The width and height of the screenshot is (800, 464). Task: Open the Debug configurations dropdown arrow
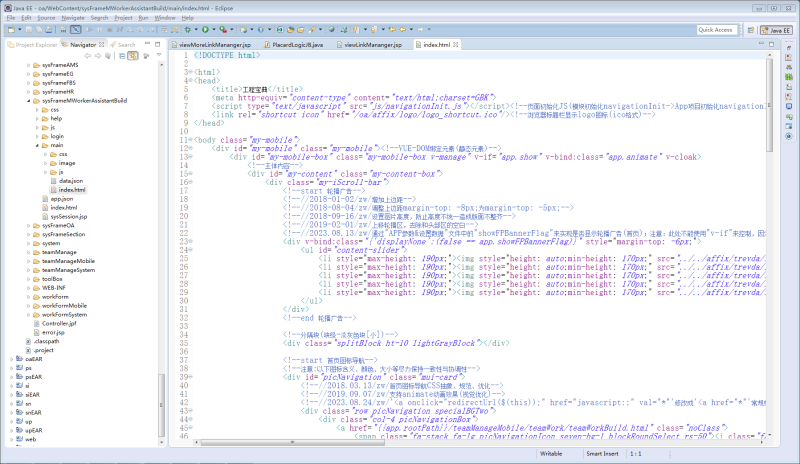click(x=196, y=30)
